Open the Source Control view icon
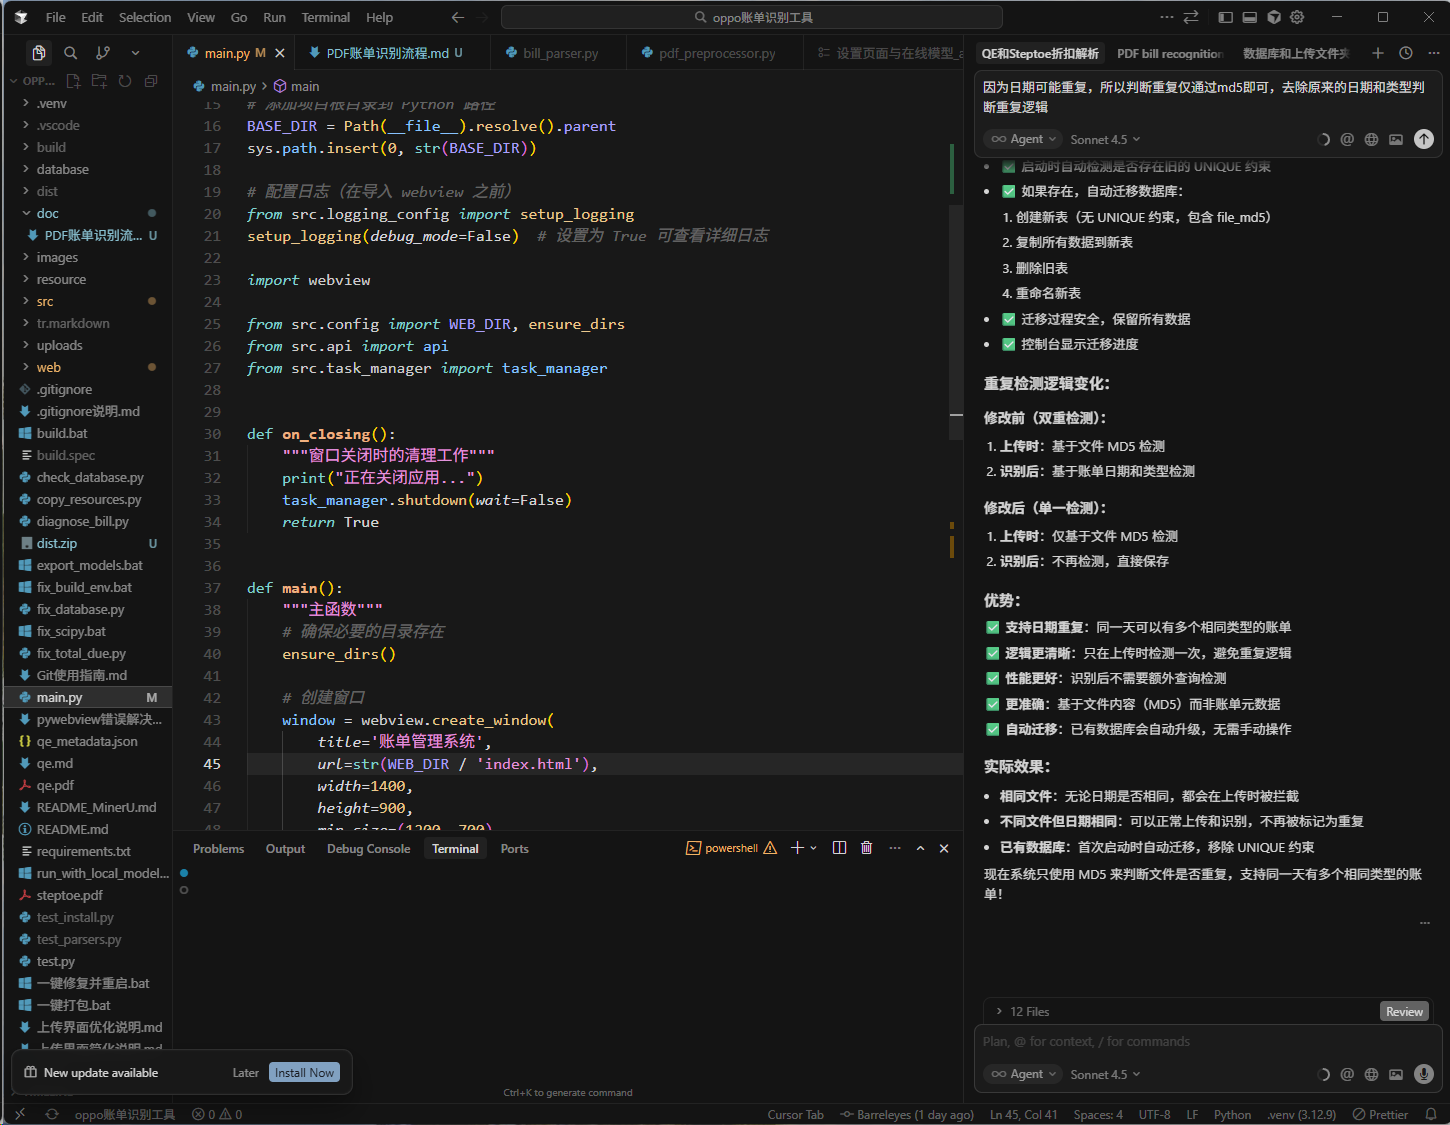1450x1125 pixels. [x=103, y=53]
